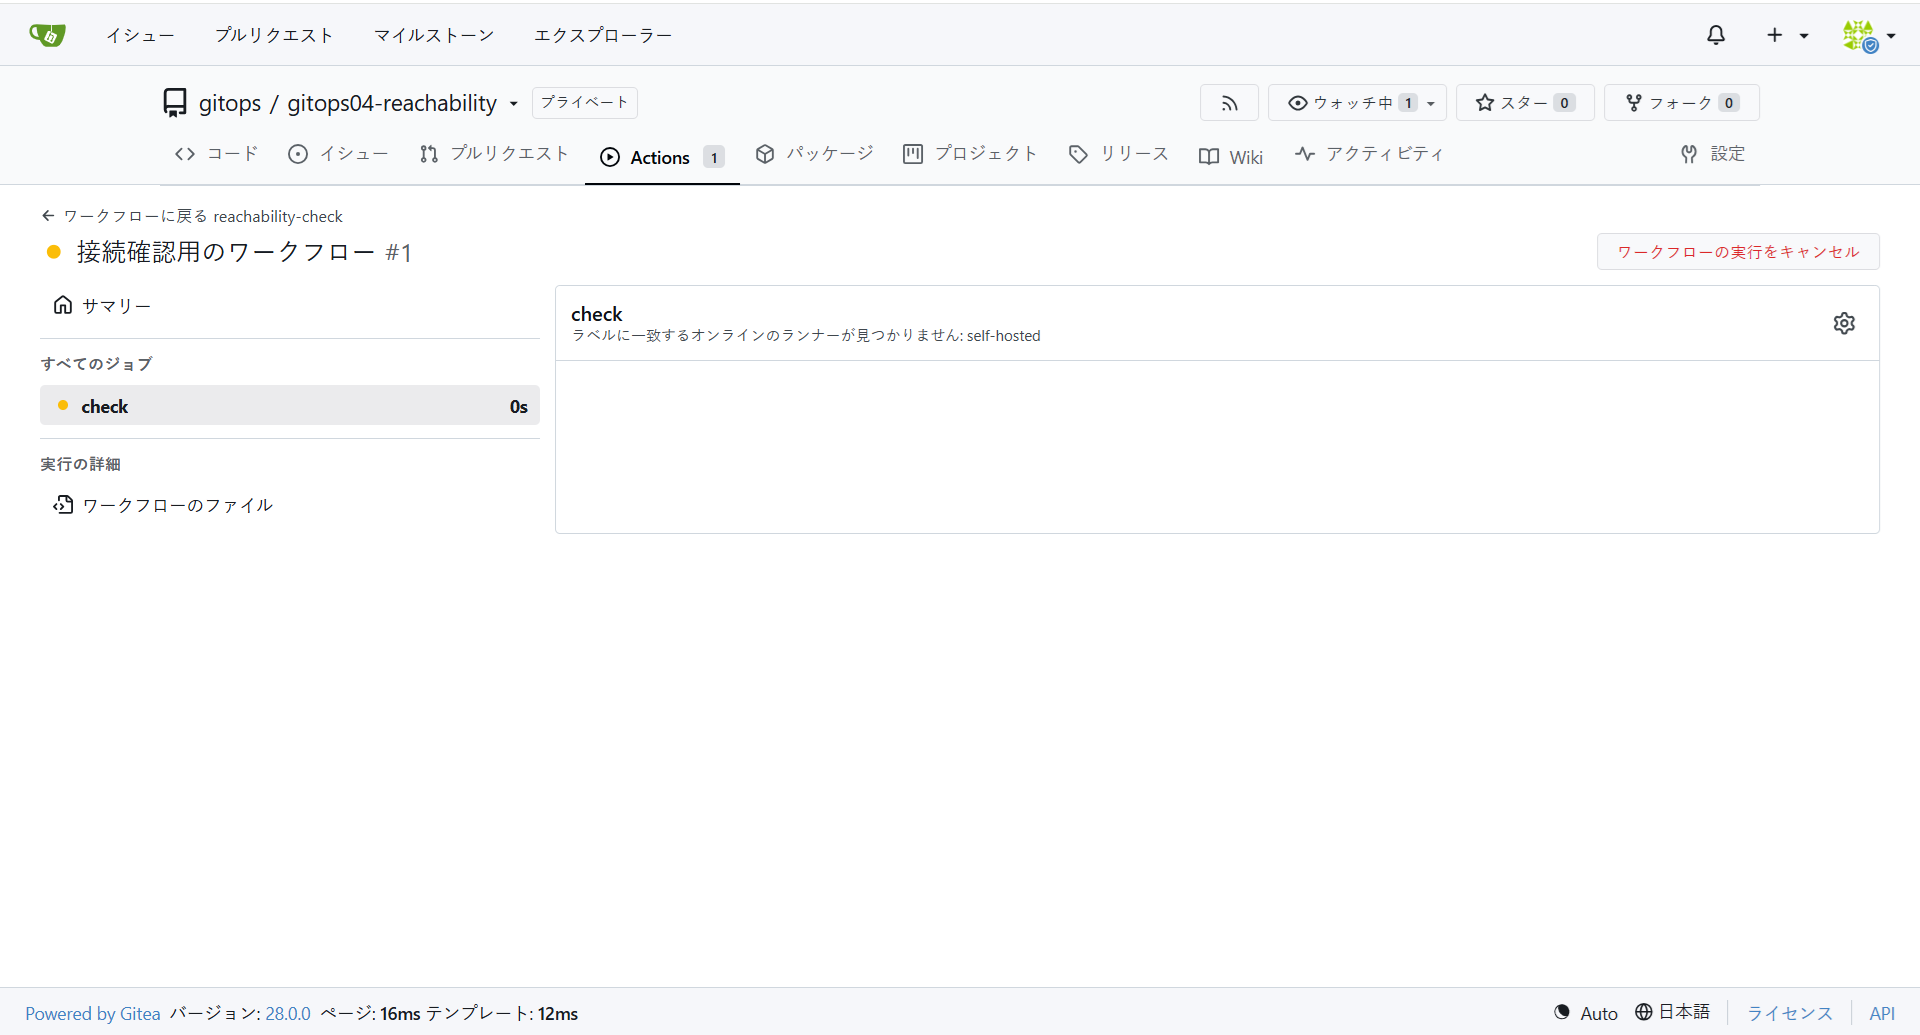1920x1035 pixels.
Task: Switch to the コード tab
Action: point(216,154)
